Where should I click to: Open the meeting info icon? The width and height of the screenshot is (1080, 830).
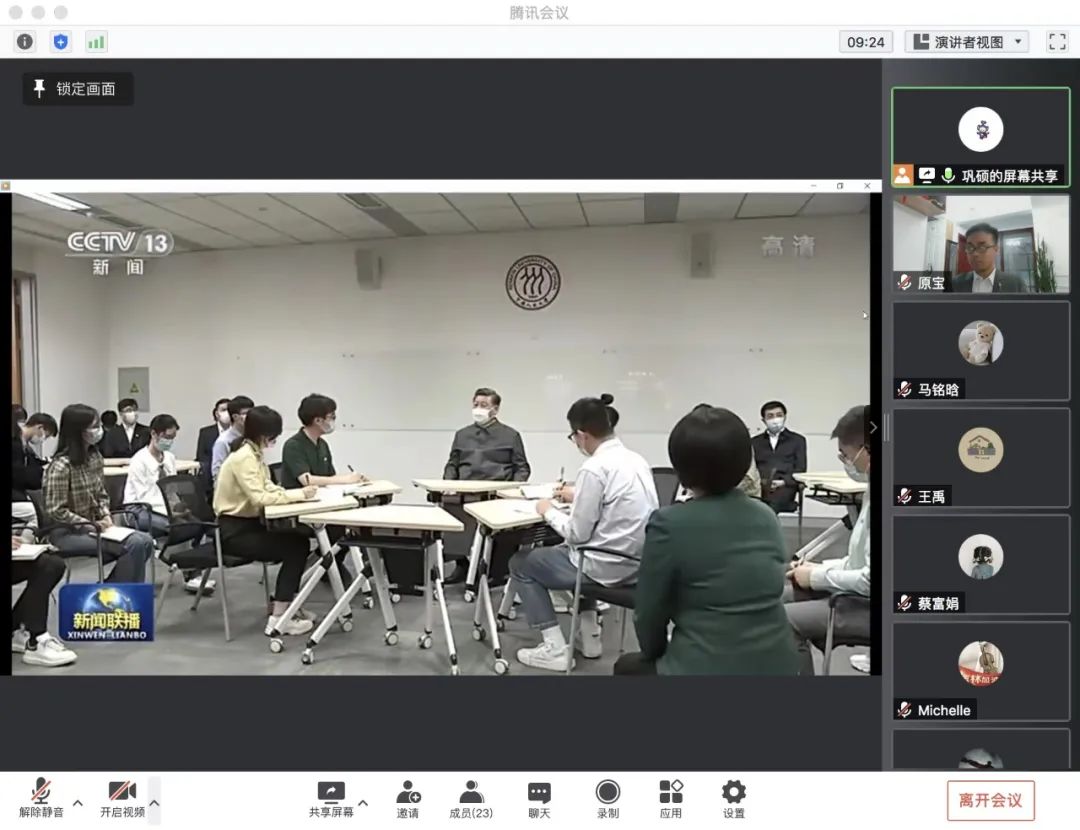pos(25,42)
